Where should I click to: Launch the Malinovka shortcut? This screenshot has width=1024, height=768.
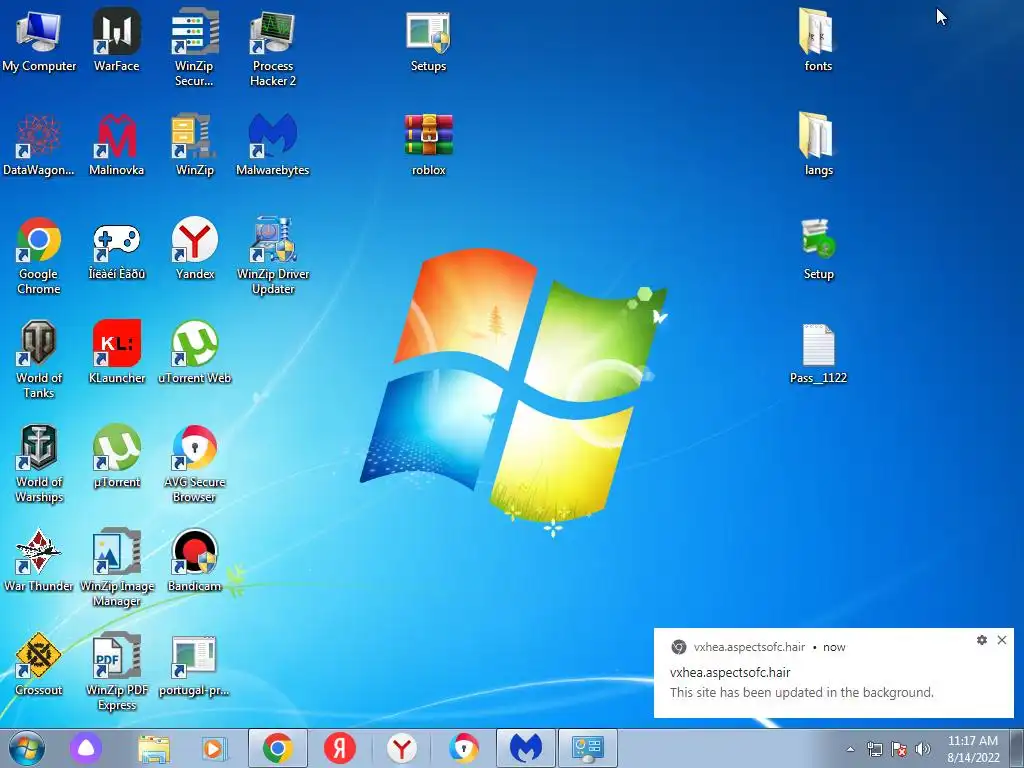pos(116,145)
